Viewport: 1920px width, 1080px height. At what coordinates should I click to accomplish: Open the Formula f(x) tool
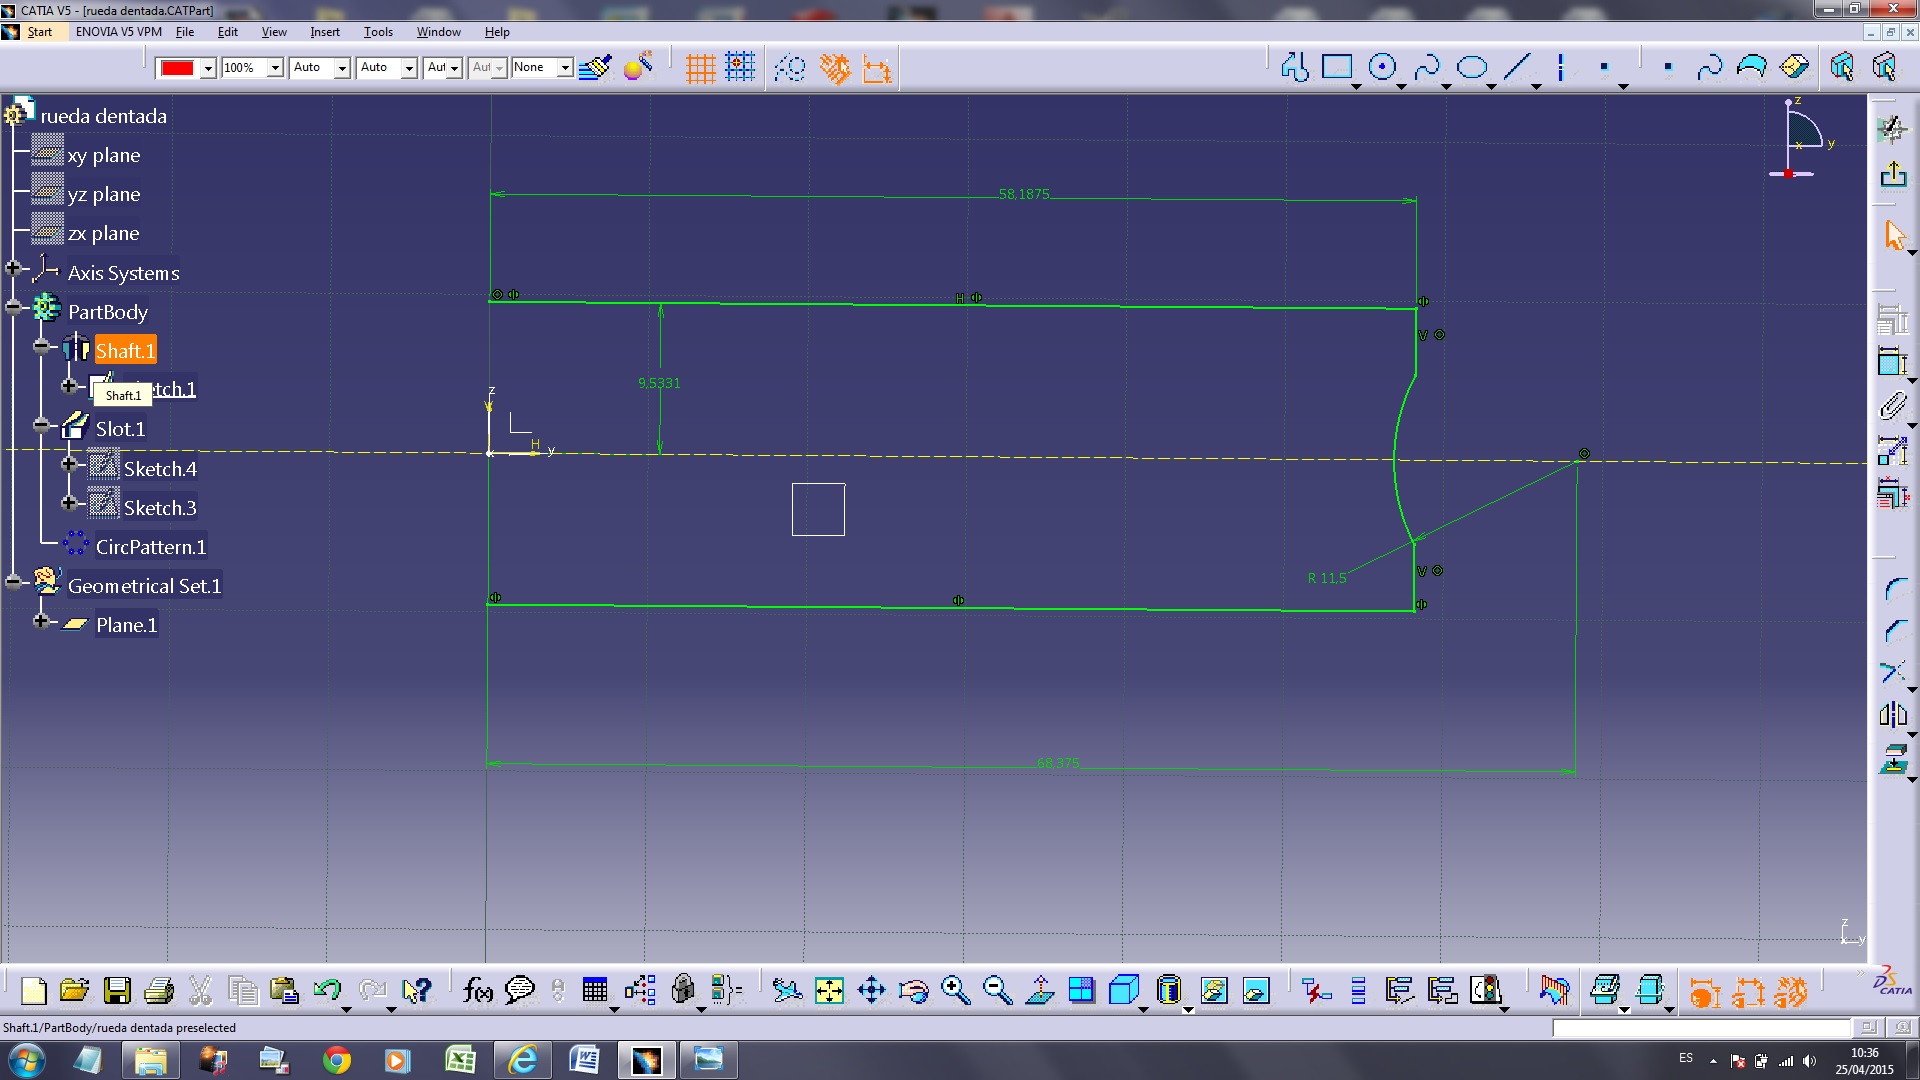tap(477, 990)
